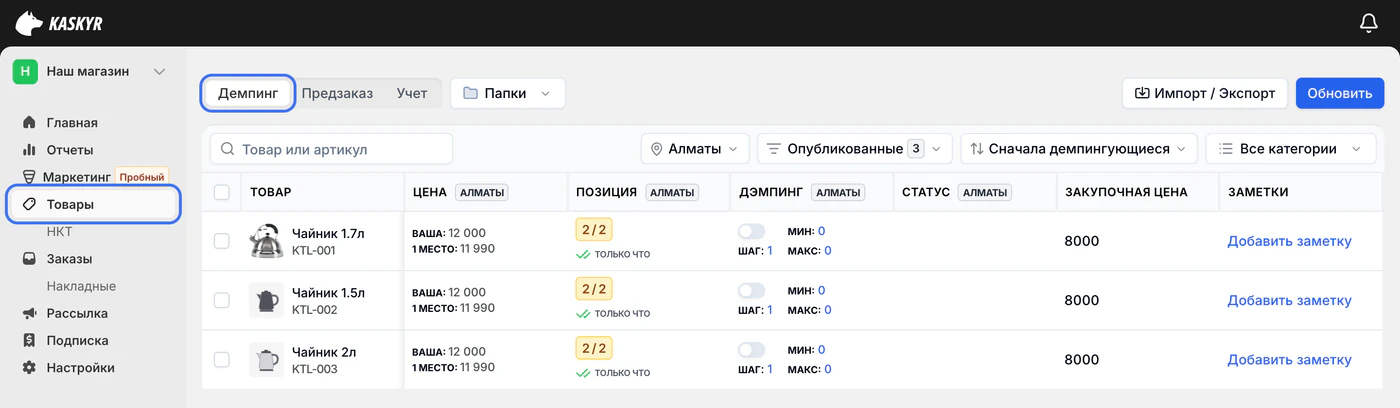Open the Алматы city dropdown
Screen dimensions: 1400x408
tap(695, 149)
